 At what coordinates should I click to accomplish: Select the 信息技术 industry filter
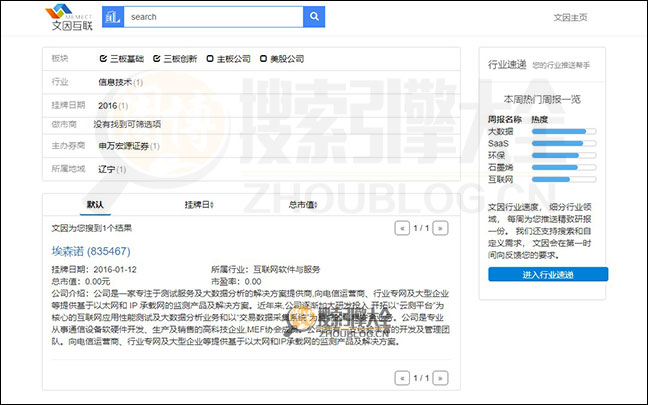tap(115, 82)
